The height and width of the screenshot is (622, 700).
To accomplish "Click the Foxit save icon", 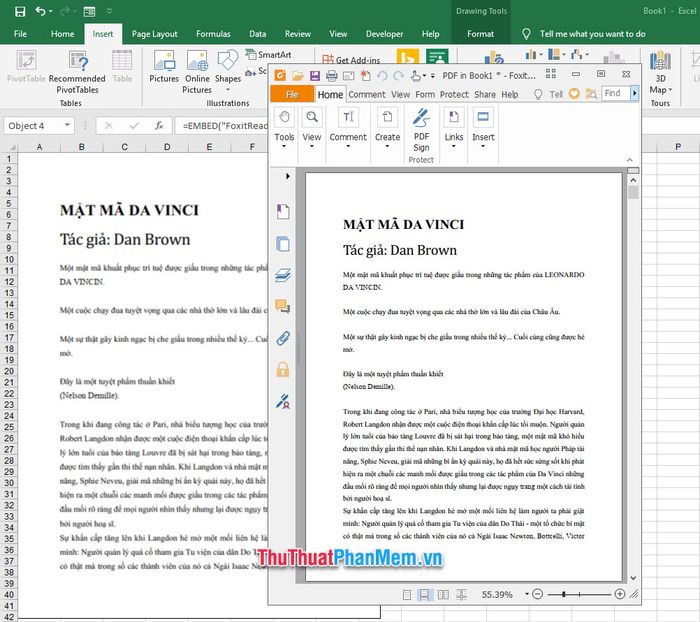I will click(x=315, y=76).
